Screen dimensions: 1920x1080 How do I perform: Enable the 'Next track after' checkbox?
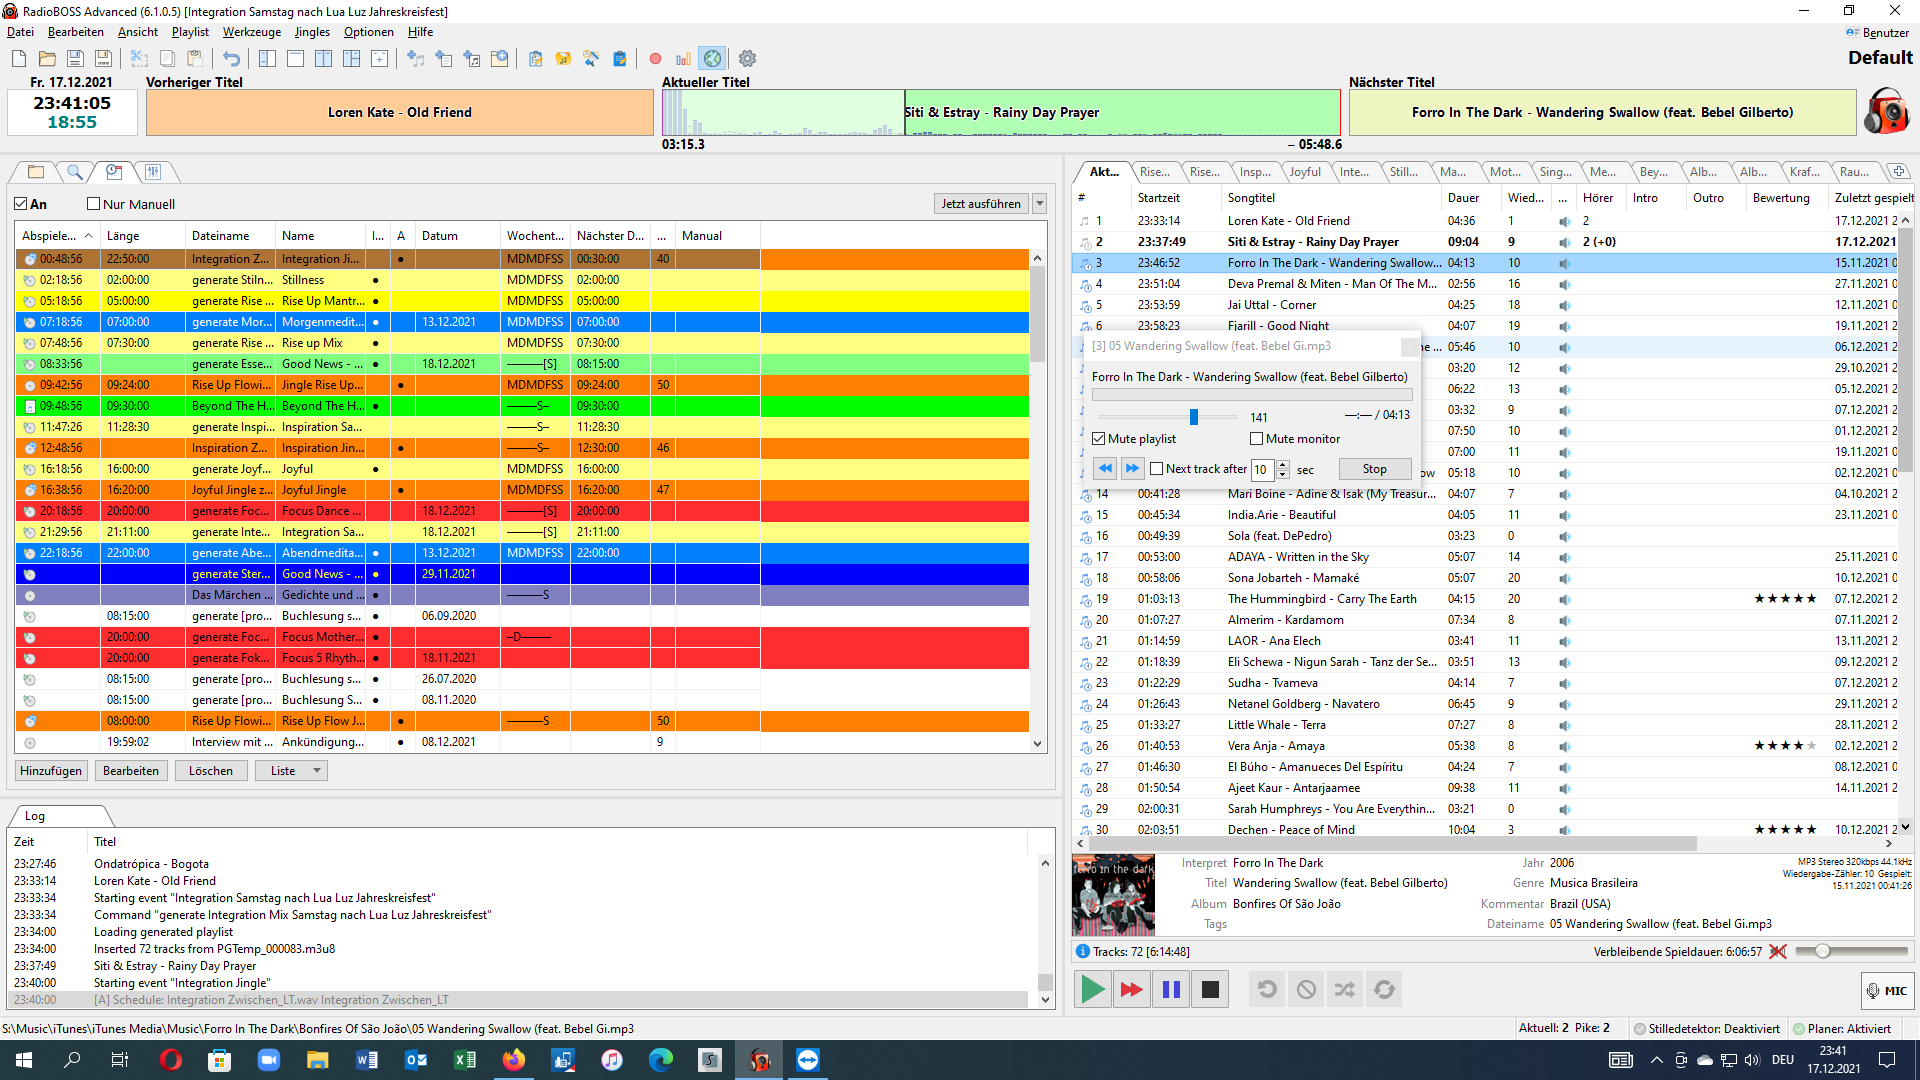pos(1157,469)
